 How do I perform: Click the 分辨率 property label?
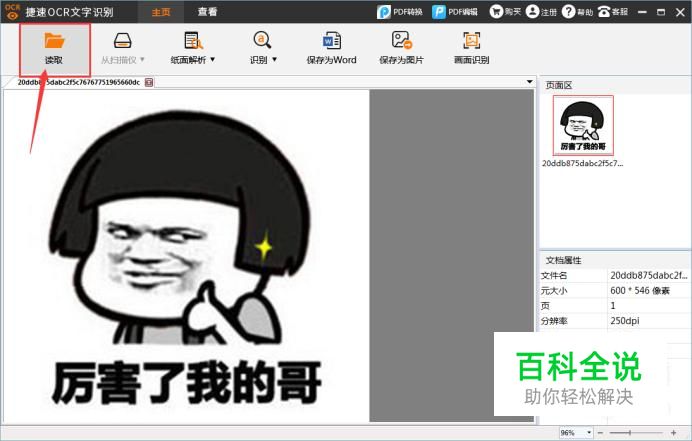click(554, 321)
